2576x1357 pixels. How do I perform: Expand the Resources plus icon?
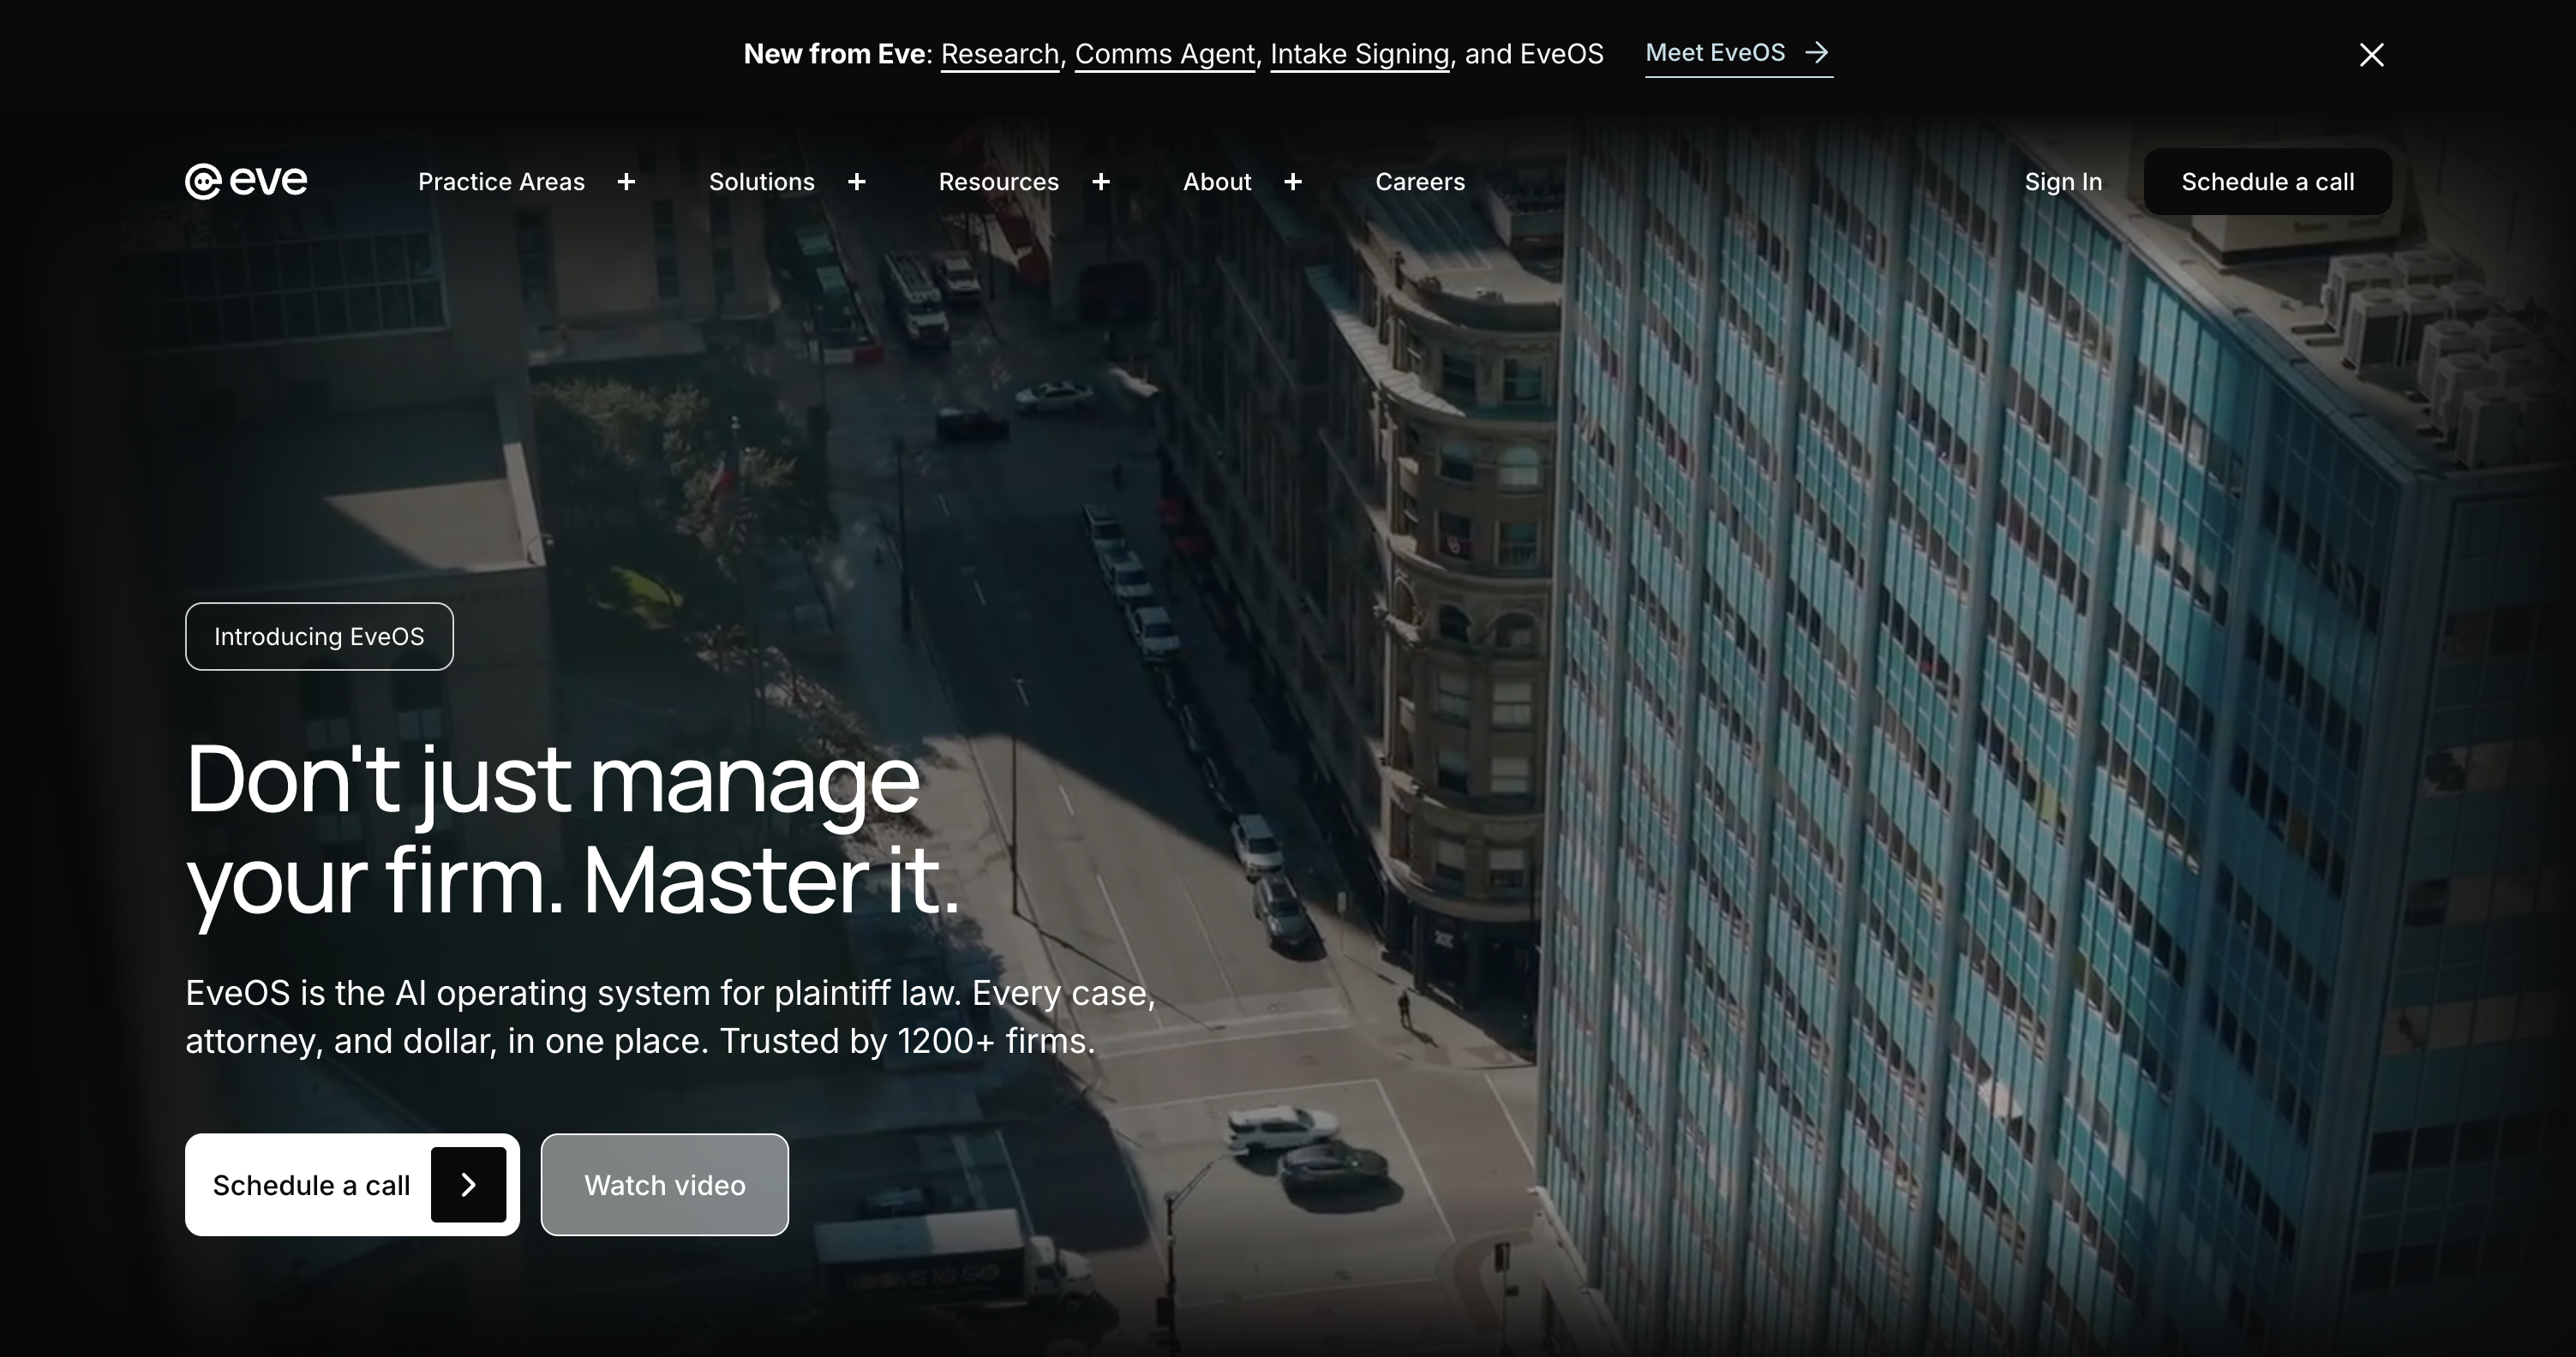(1101, 182)
